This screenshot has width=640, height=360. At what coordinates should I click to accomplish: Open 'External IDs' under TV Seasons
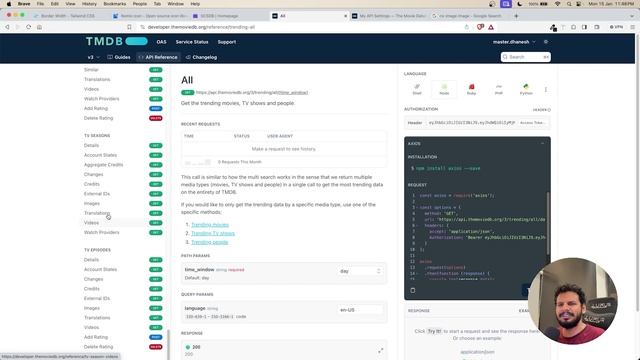[97, 193]
